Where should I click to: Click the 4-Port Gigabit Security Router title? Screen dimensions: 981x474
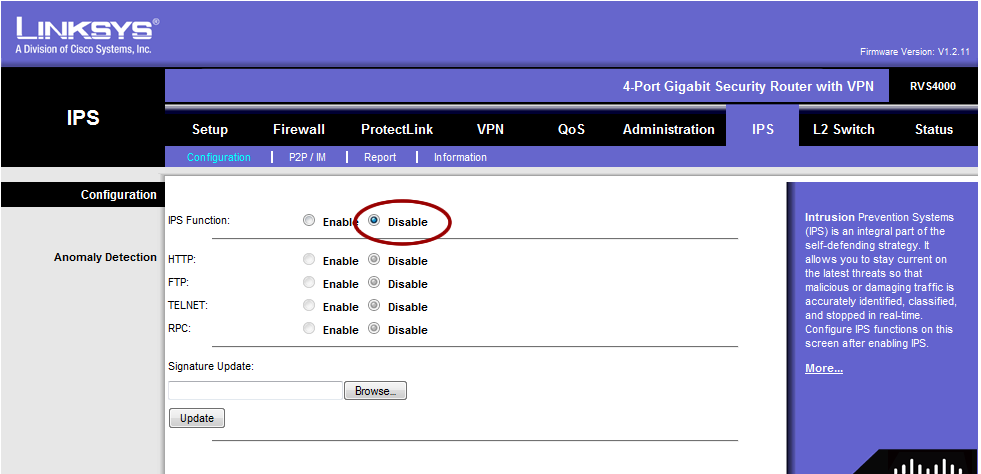pos(748,87)
